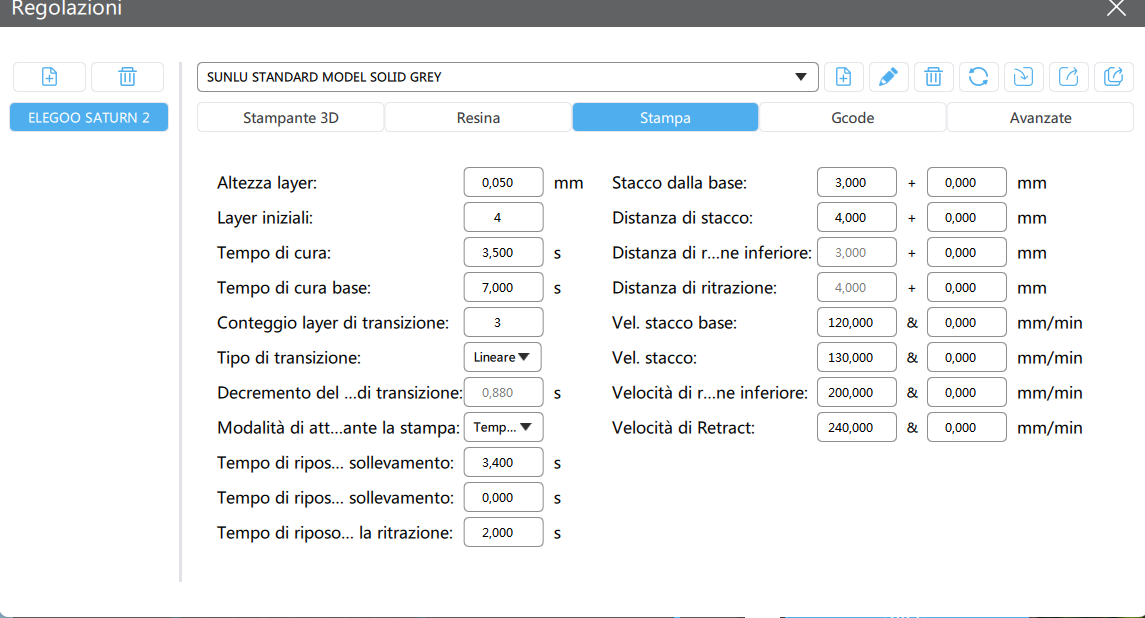Delete the SUNLU resin profile
The image size is (1145, 618).
(933, 77)
